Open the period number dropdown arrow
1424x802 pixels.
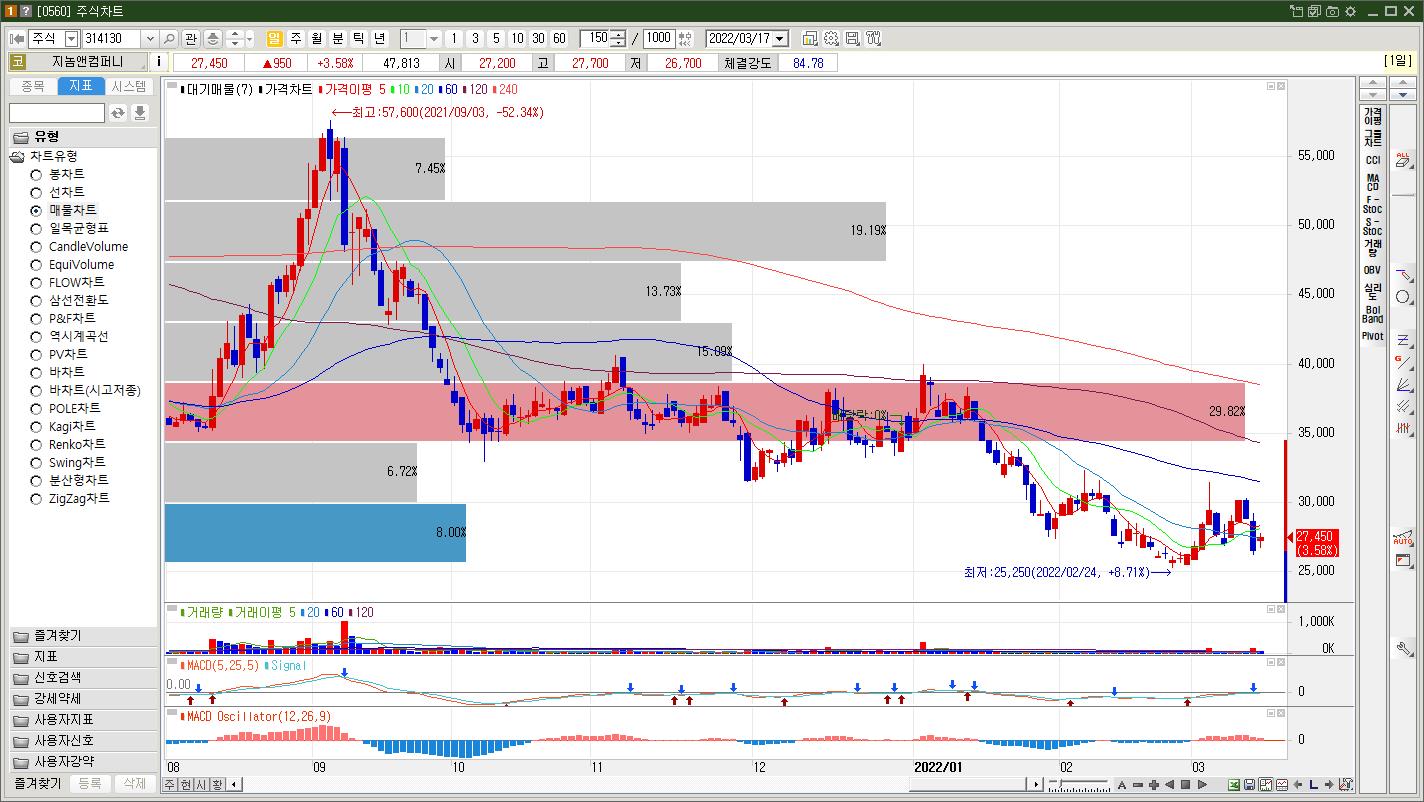[x=434, y=39]
